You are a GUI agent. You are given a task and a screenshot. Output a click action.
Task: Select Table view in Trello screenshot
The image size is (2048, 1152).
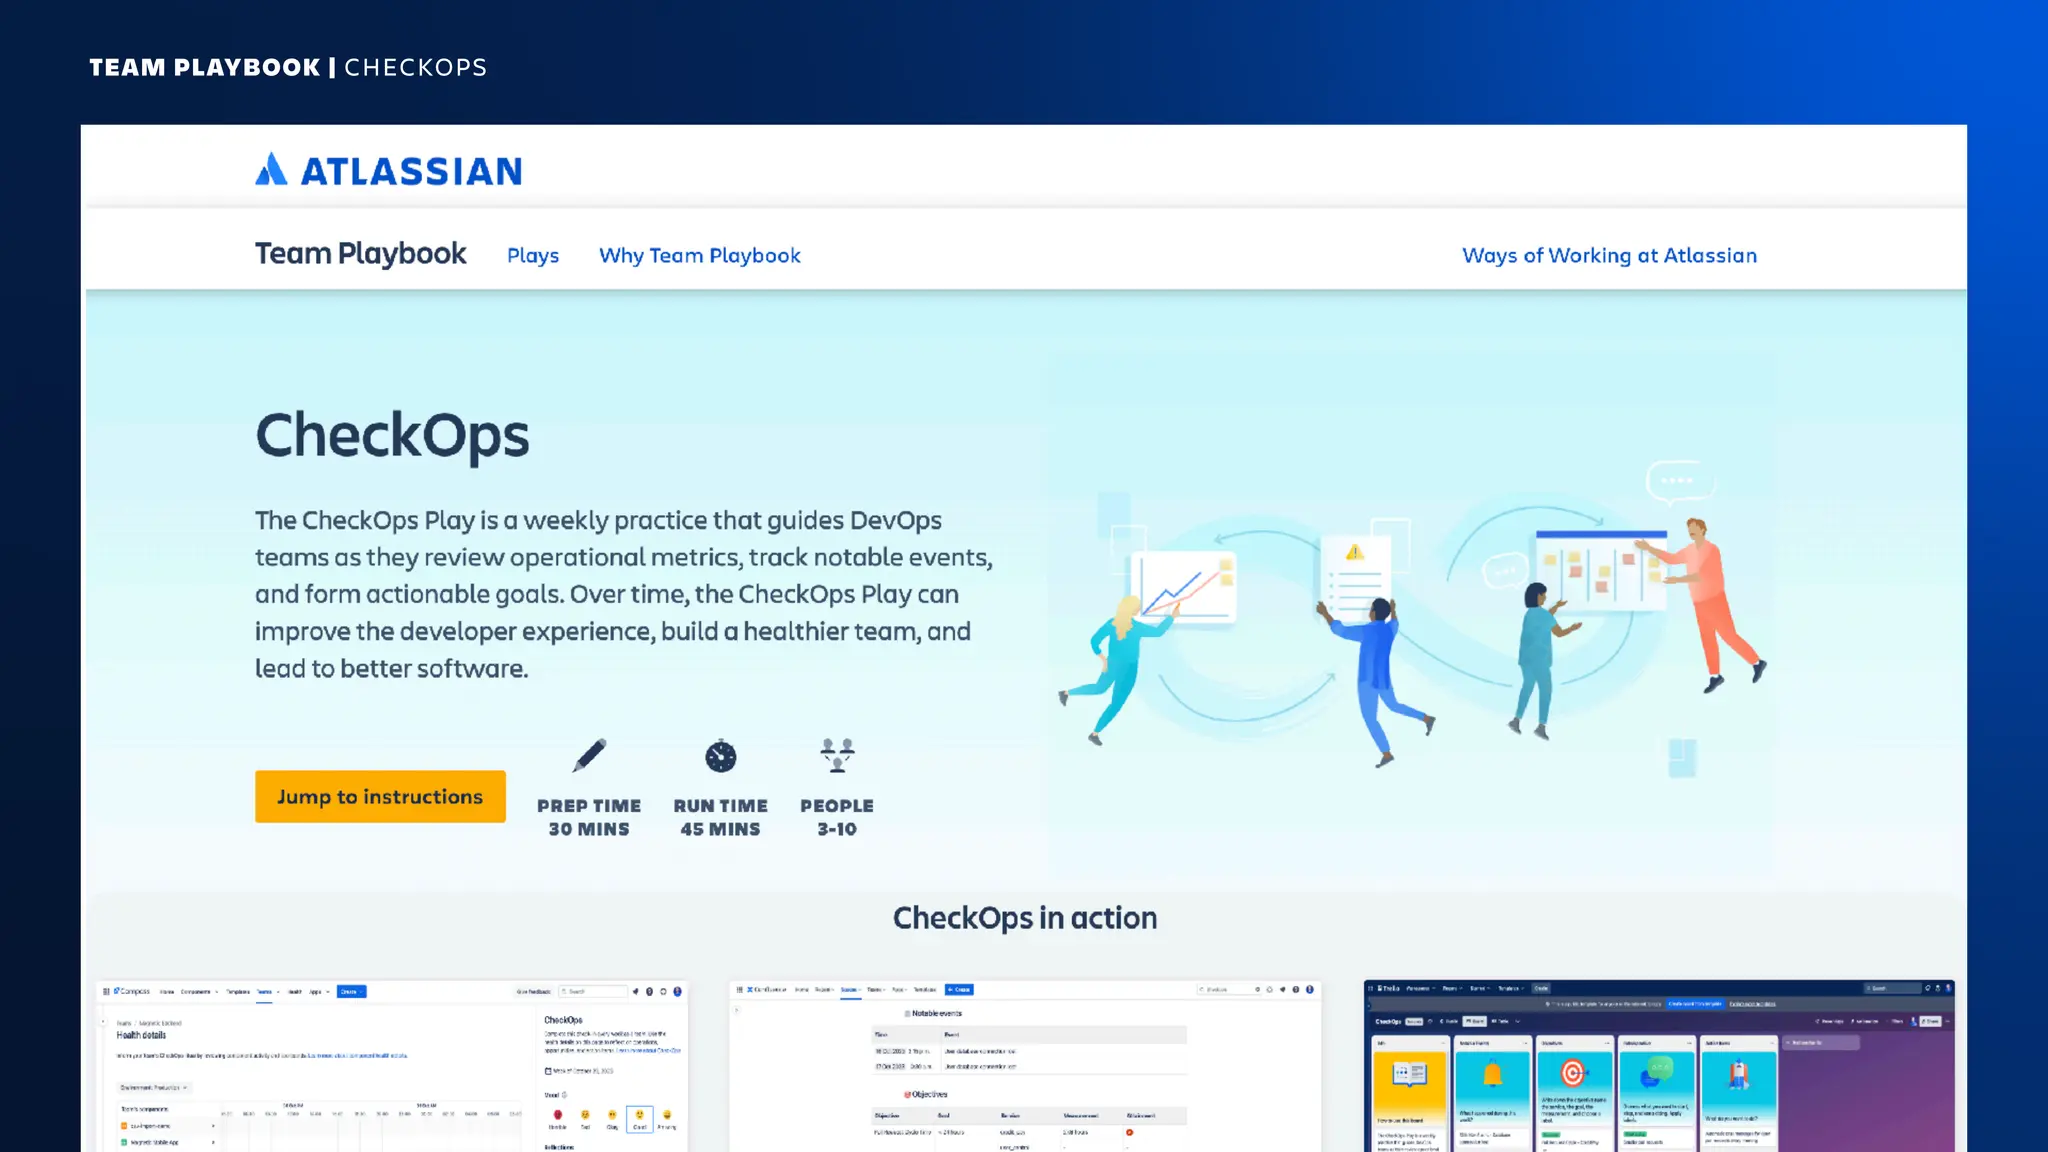(x=1500, y=1021)
